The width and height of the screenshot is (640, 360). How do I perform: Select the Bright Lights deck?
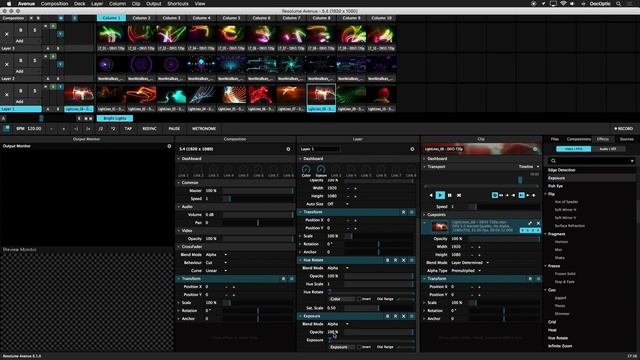tap(115, 118)
